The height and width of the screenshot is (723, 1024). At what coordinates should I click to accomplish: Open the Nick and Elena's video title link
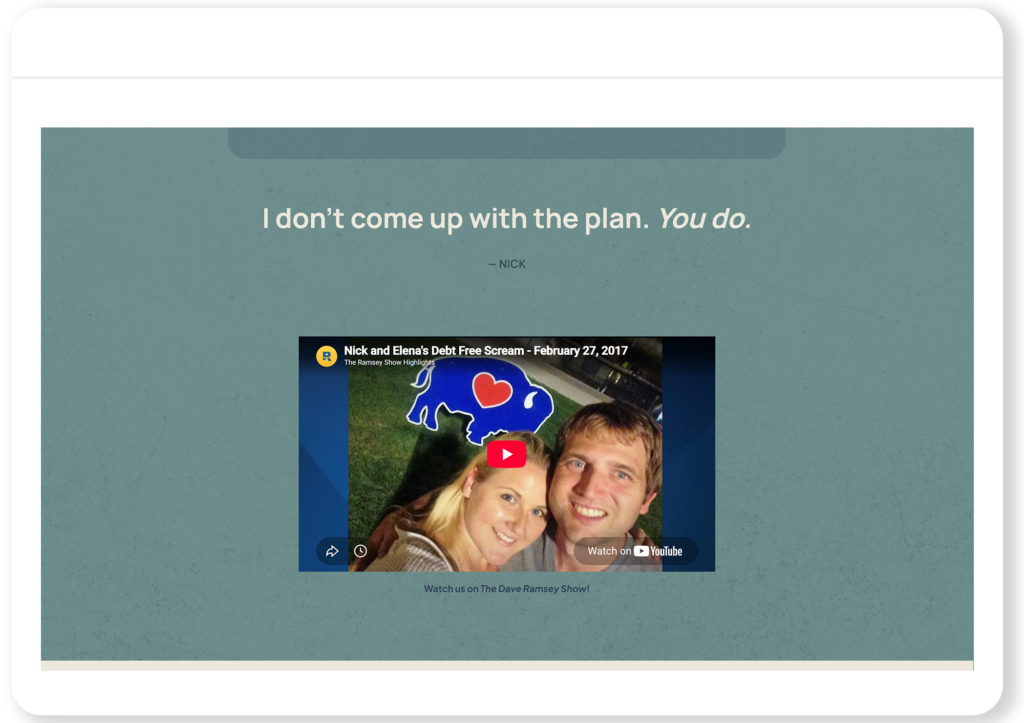(486, 351)
